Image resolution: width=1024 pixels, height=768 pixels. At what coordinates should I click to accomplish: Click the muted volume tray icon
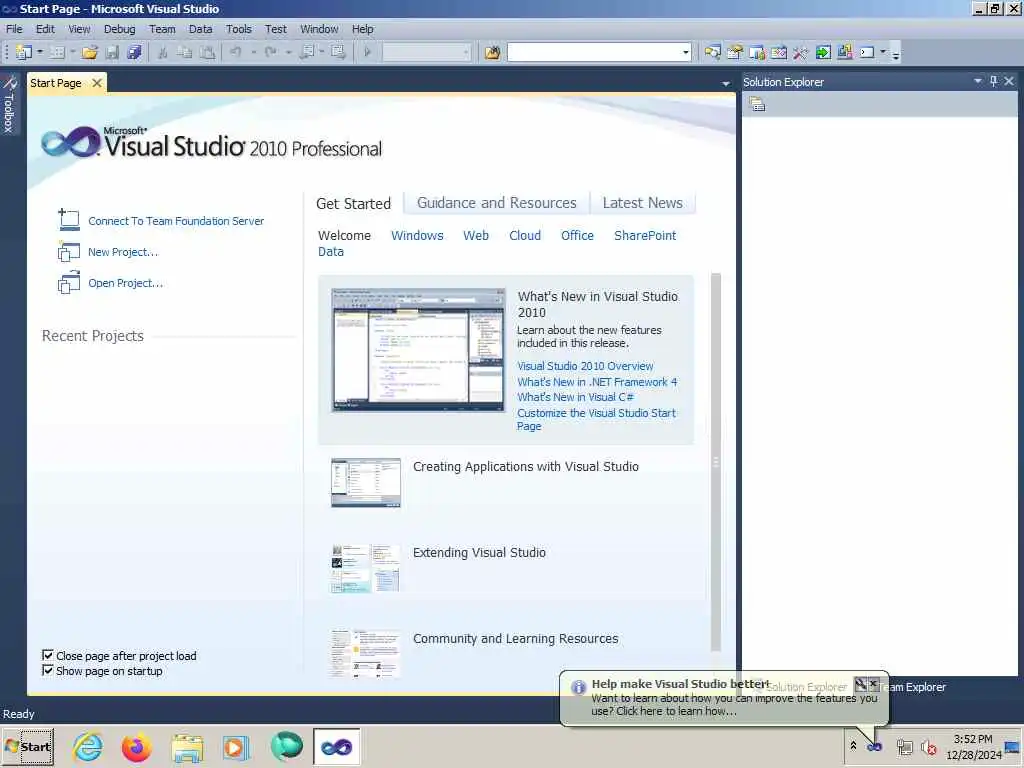(x=928, y=746)
